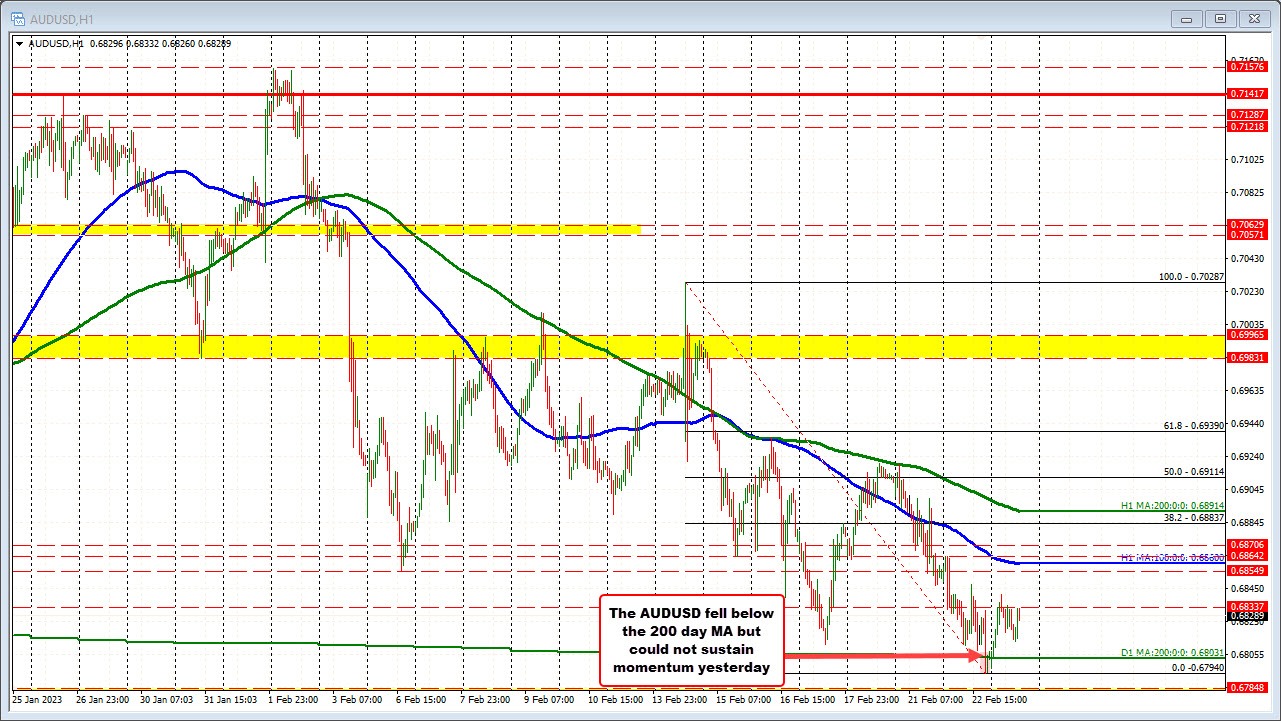
Task: Expand the triangle next to AUDUSD,H1
Action: pyautogui.click(x=19, y=43)
